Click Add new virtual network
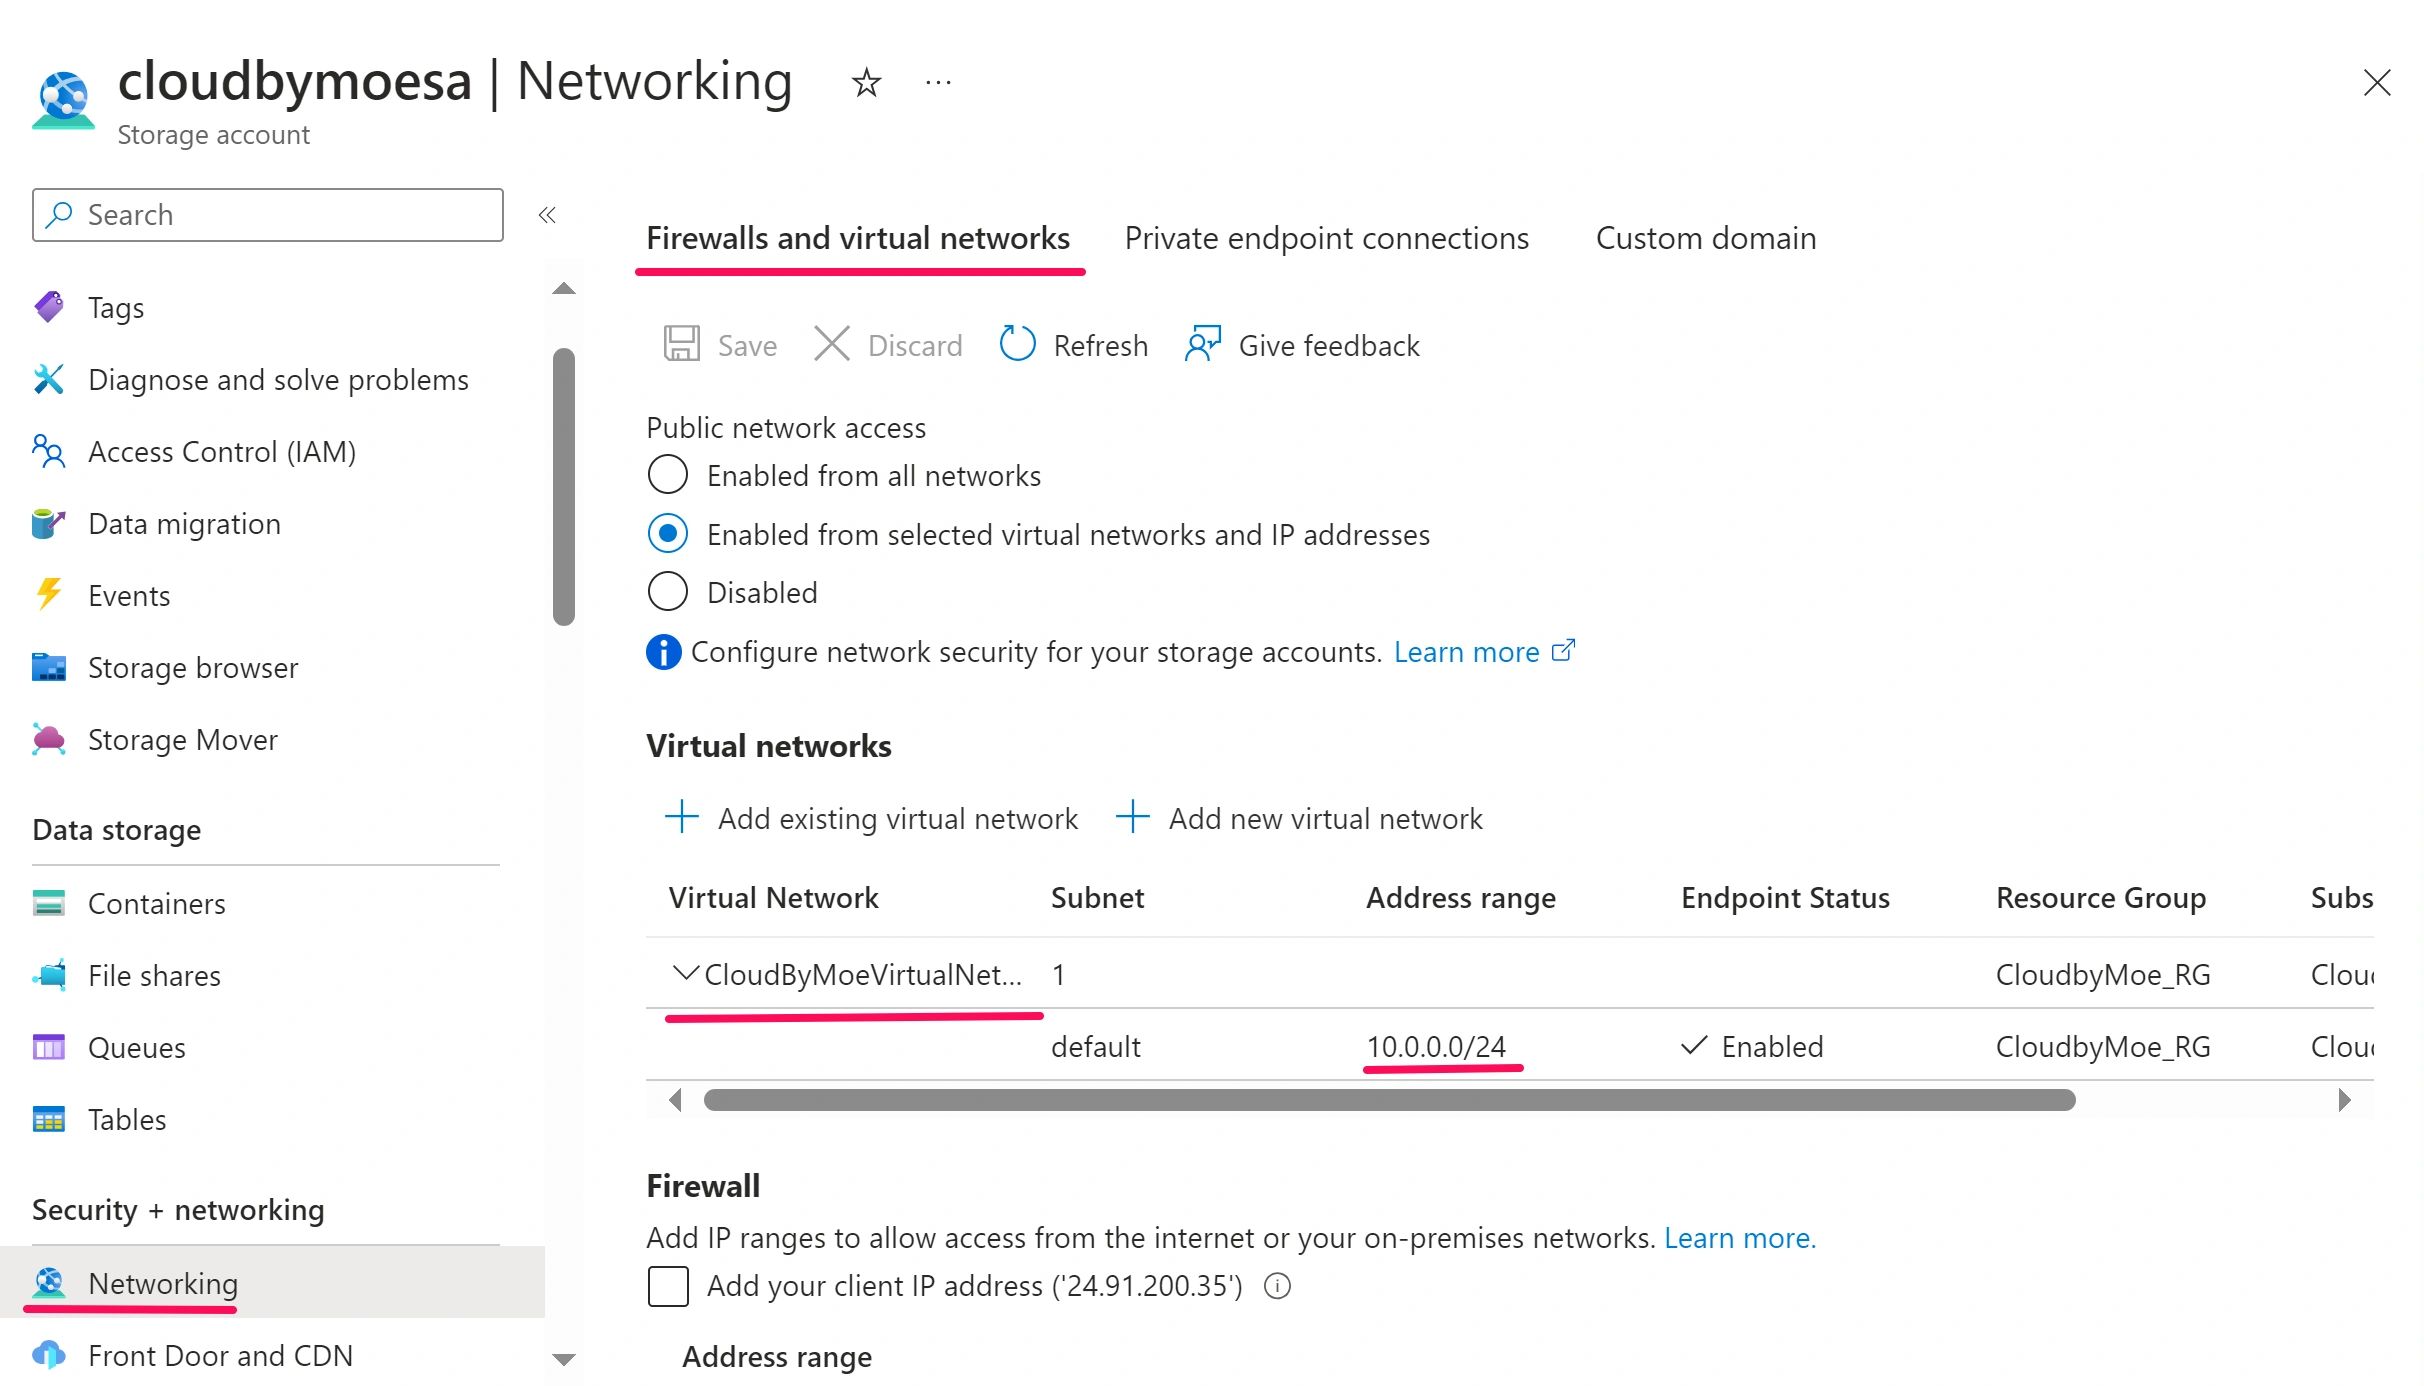Viewport: 2424px width, 1386px height. [1324, 818]
